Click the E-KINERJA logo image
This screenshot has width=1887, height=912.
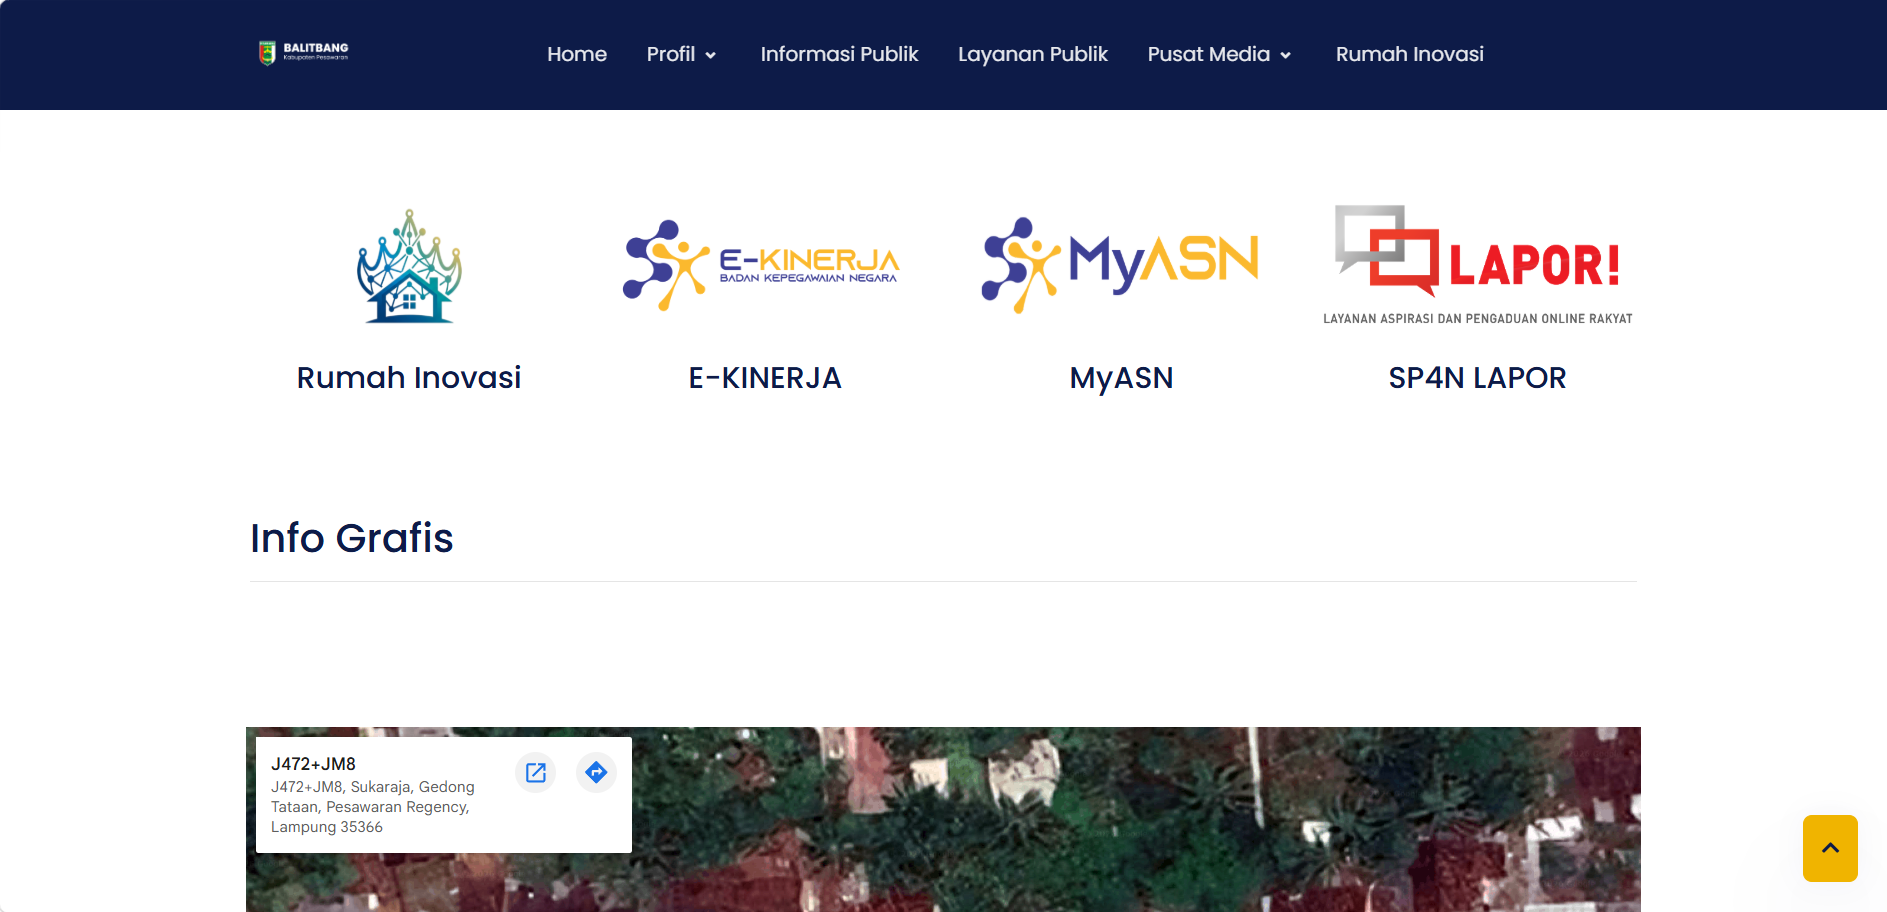[762, 265]
